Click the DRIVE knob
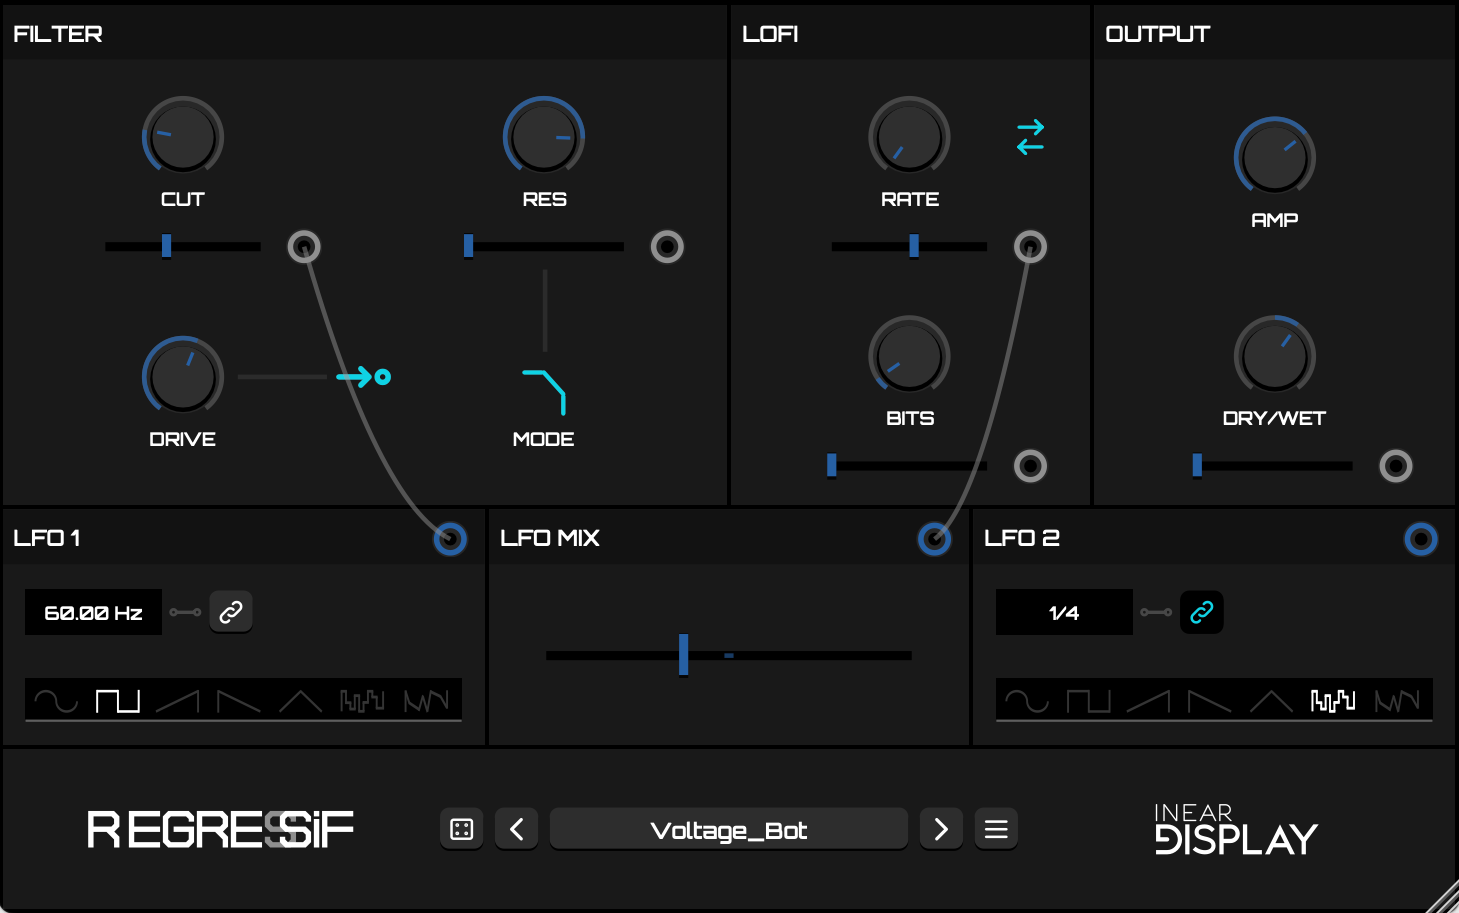 (x=183, y=376)
